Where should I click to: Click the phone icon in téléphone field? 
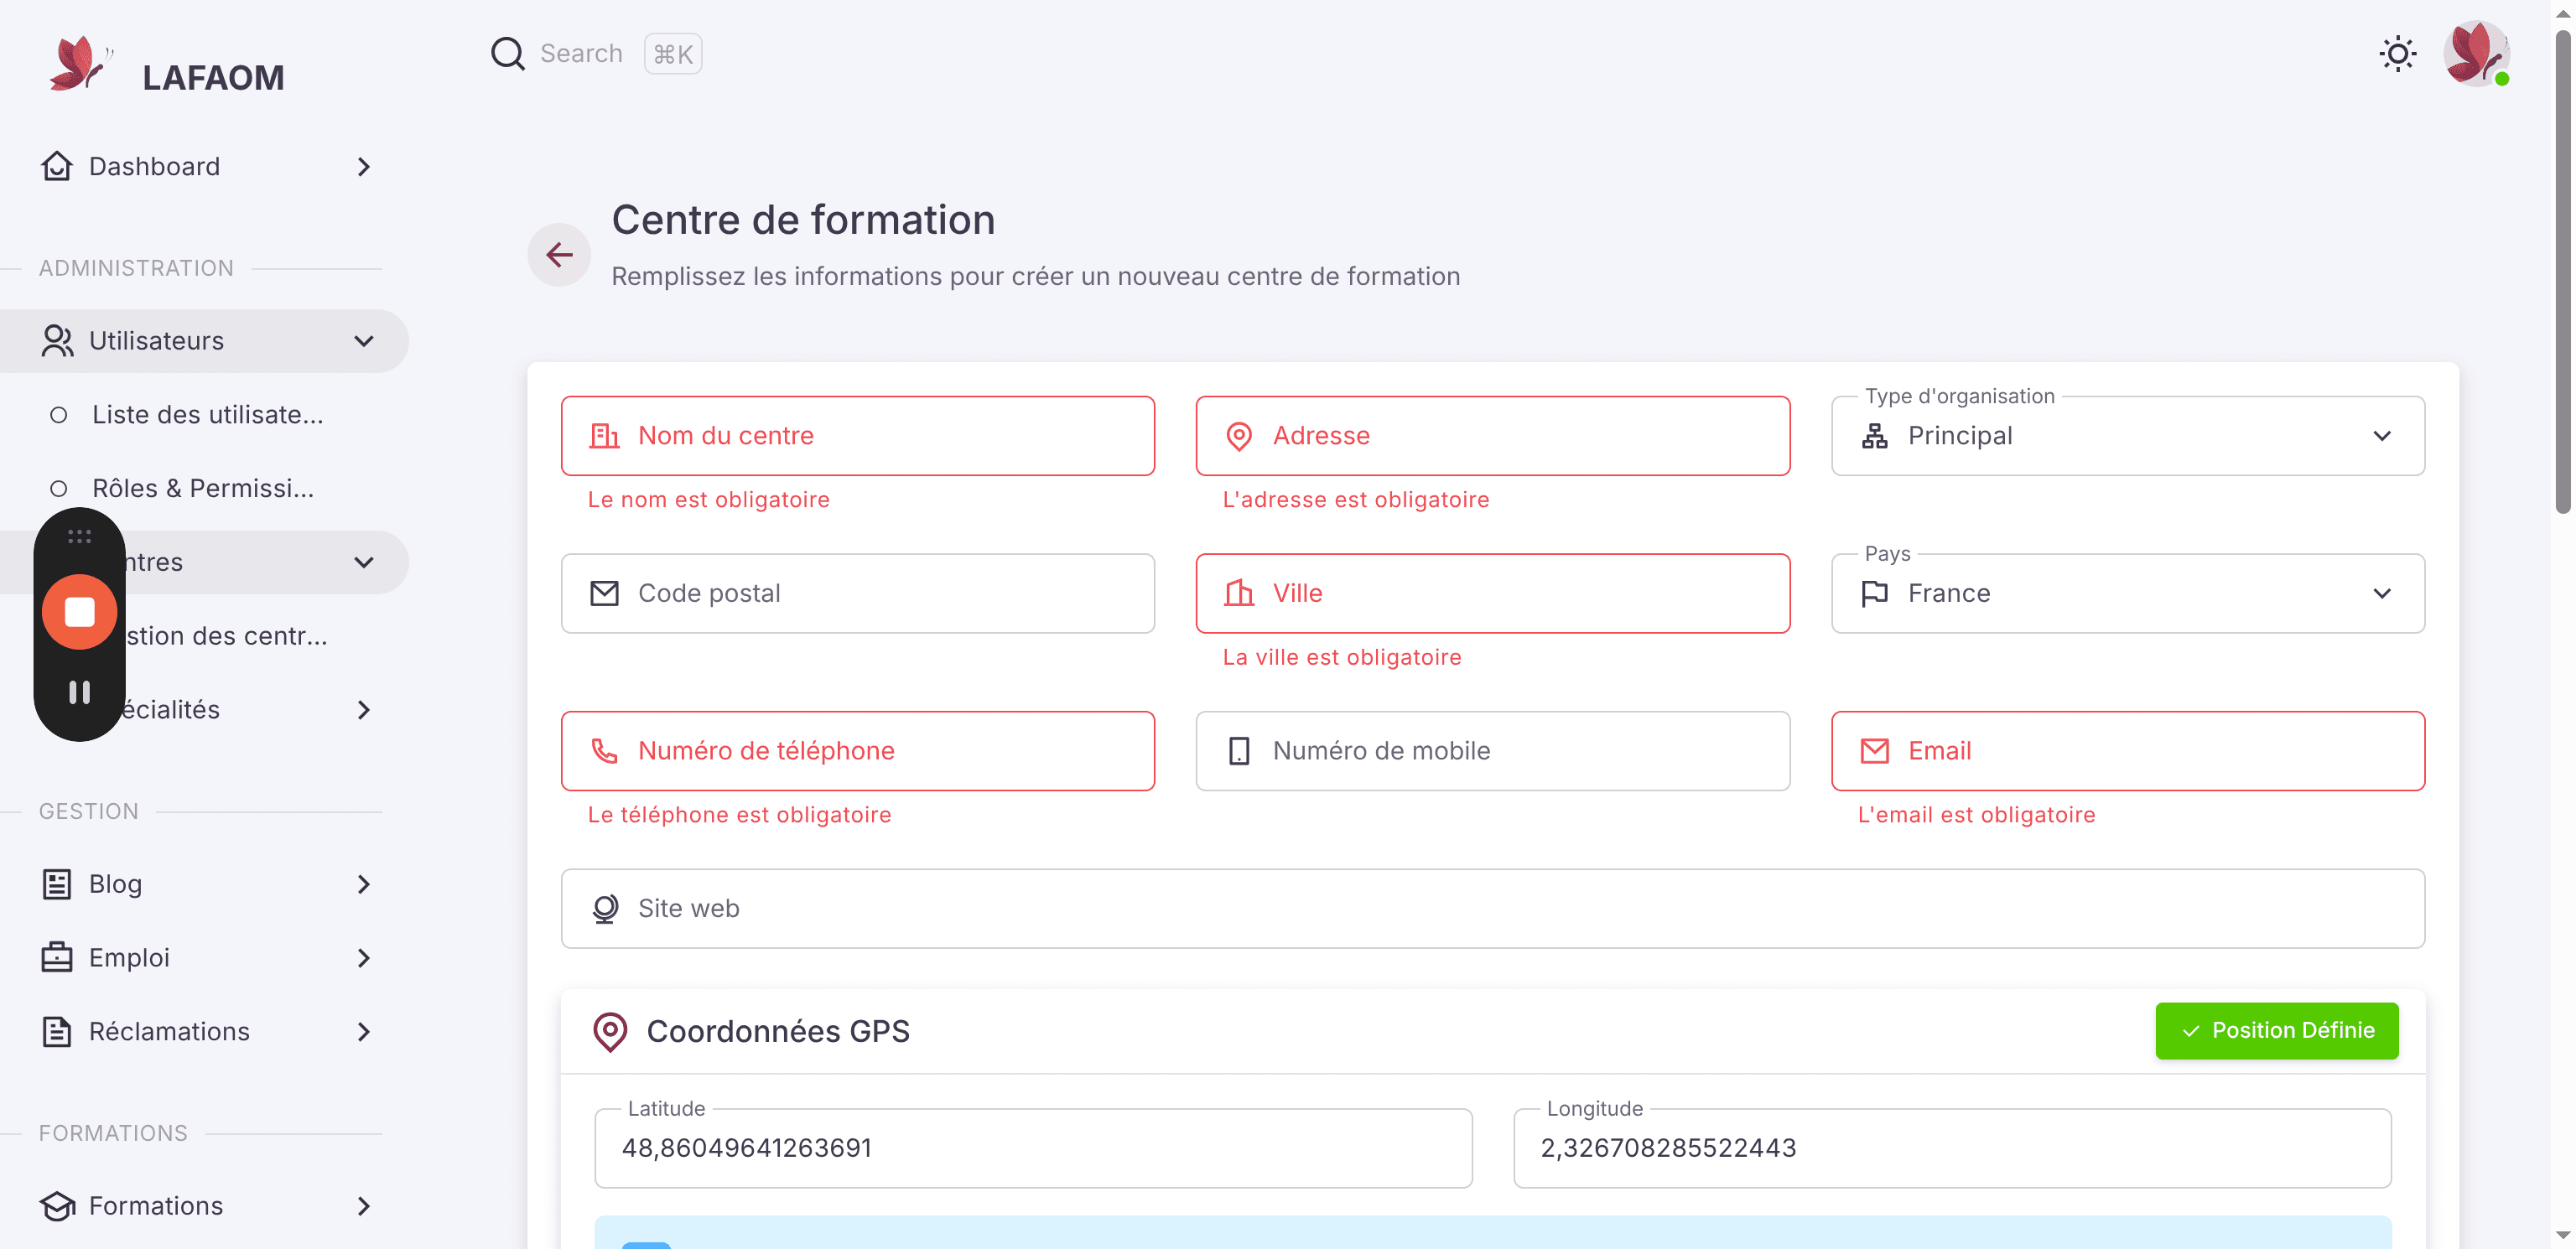pyautogui.click(x=605, y=751)
